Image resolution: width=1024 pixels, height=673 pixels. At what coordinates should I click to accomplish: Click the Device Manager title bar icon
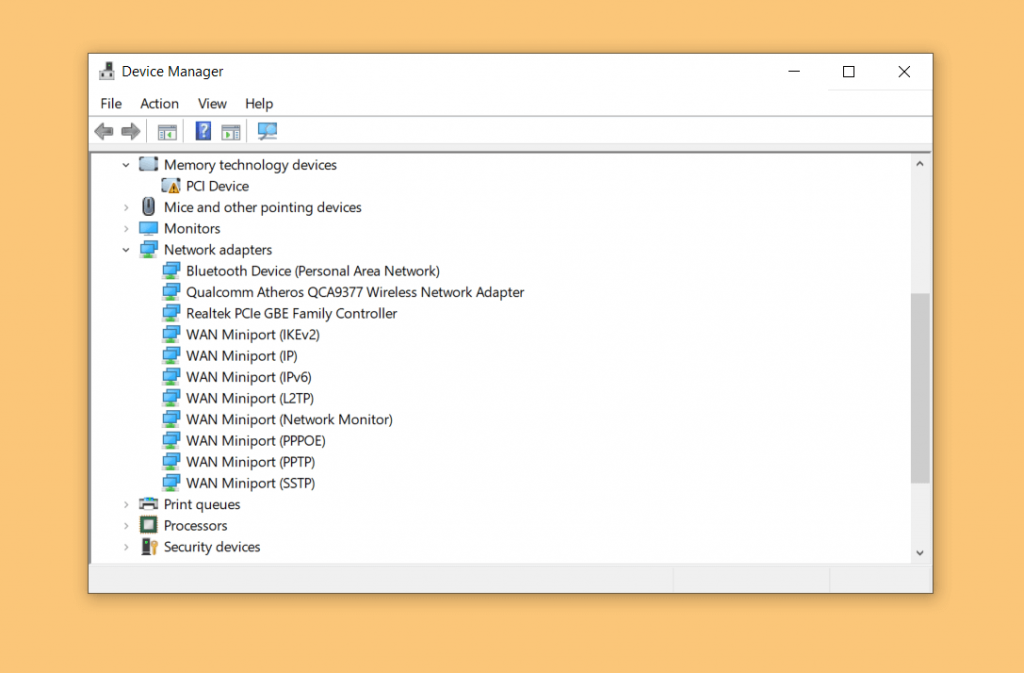click(x=106, y=71)
